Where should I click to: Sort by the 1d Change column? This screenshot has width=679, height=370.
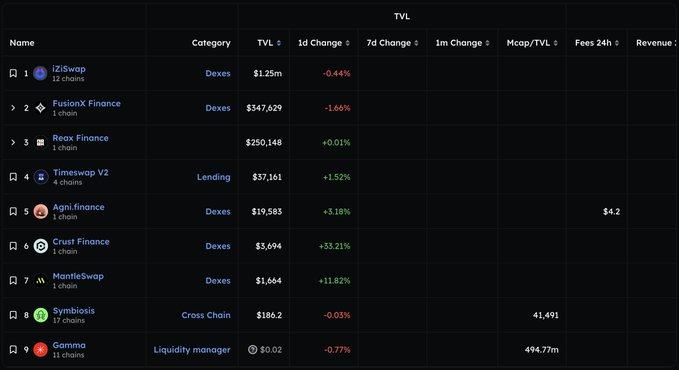(323, 43)
